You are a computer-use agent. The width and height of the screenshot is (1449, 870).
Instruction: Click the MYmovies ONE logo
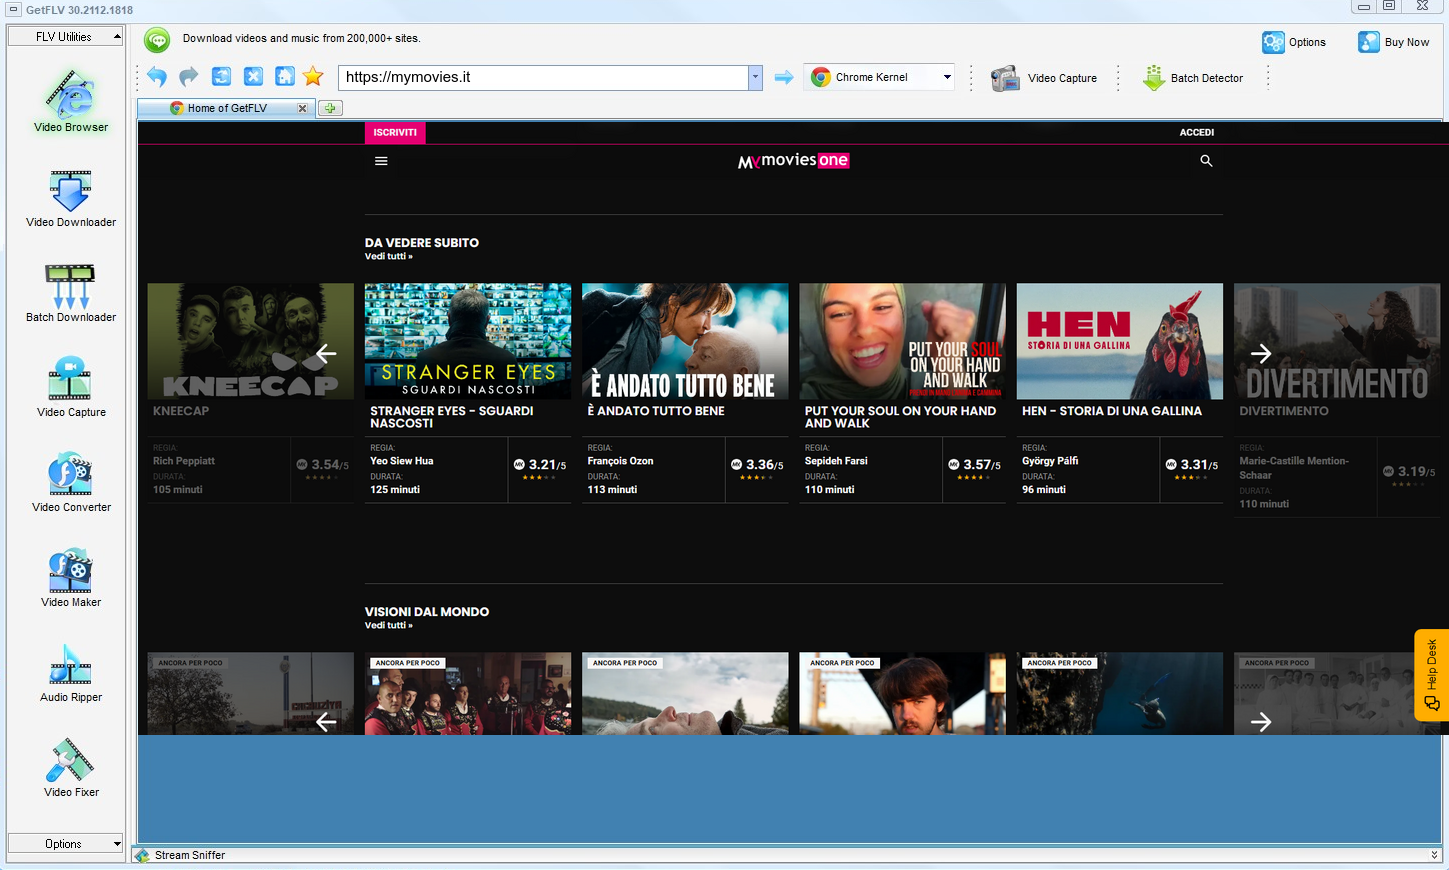click(793, 161)
